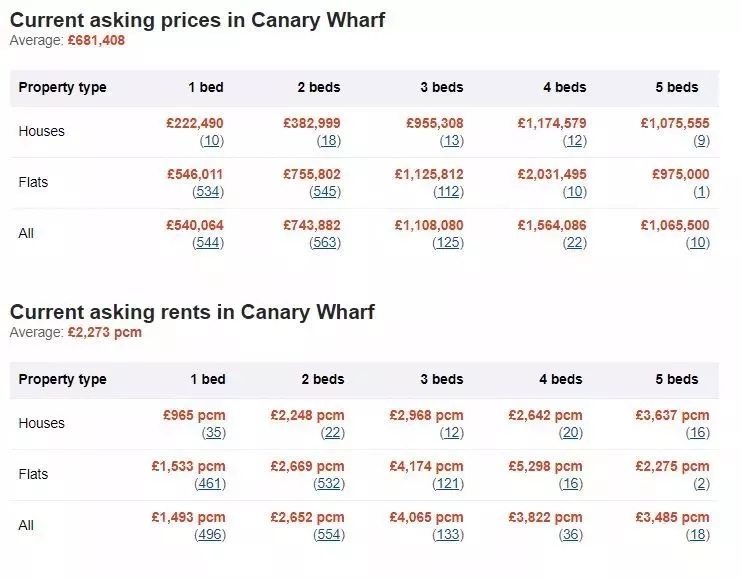Open the (496) all one-bed rentals link
Viewport: 742px width, 578px height.
click(x=210, y=535)
